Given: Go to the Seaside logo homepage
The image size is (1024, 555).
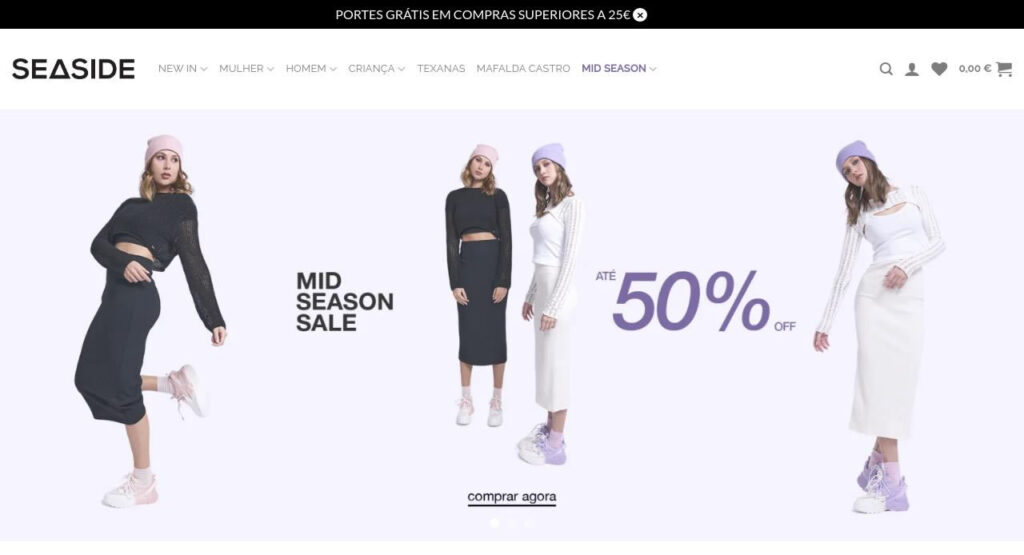Looking at the screenshot, I should 74,69.
